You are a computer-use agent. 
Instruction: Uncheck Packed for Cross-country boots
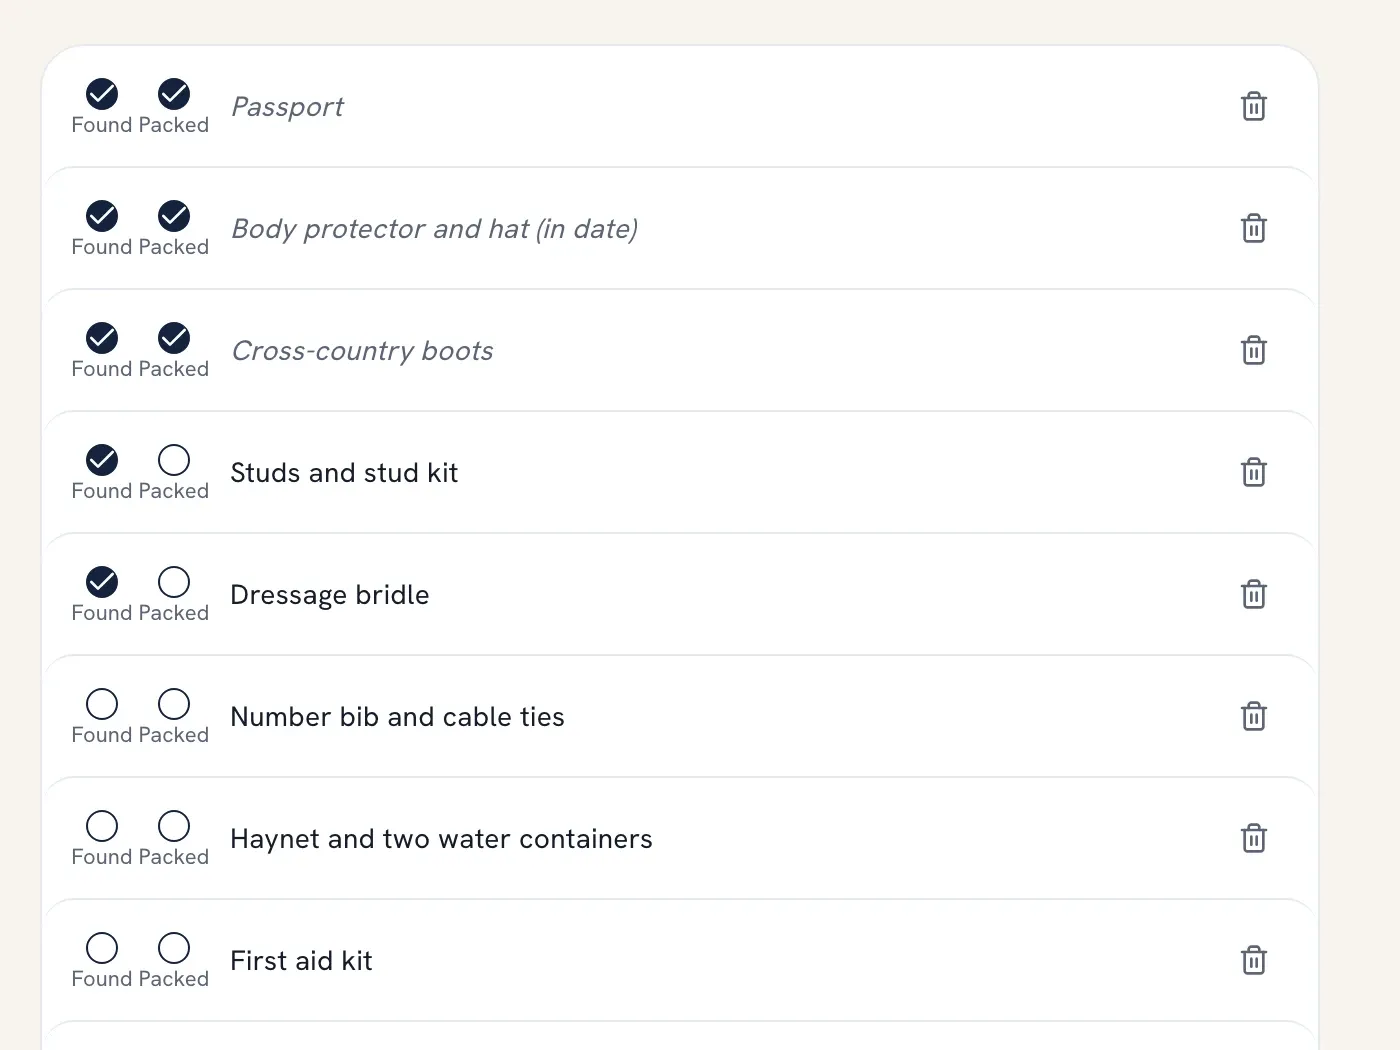(174, 338)
